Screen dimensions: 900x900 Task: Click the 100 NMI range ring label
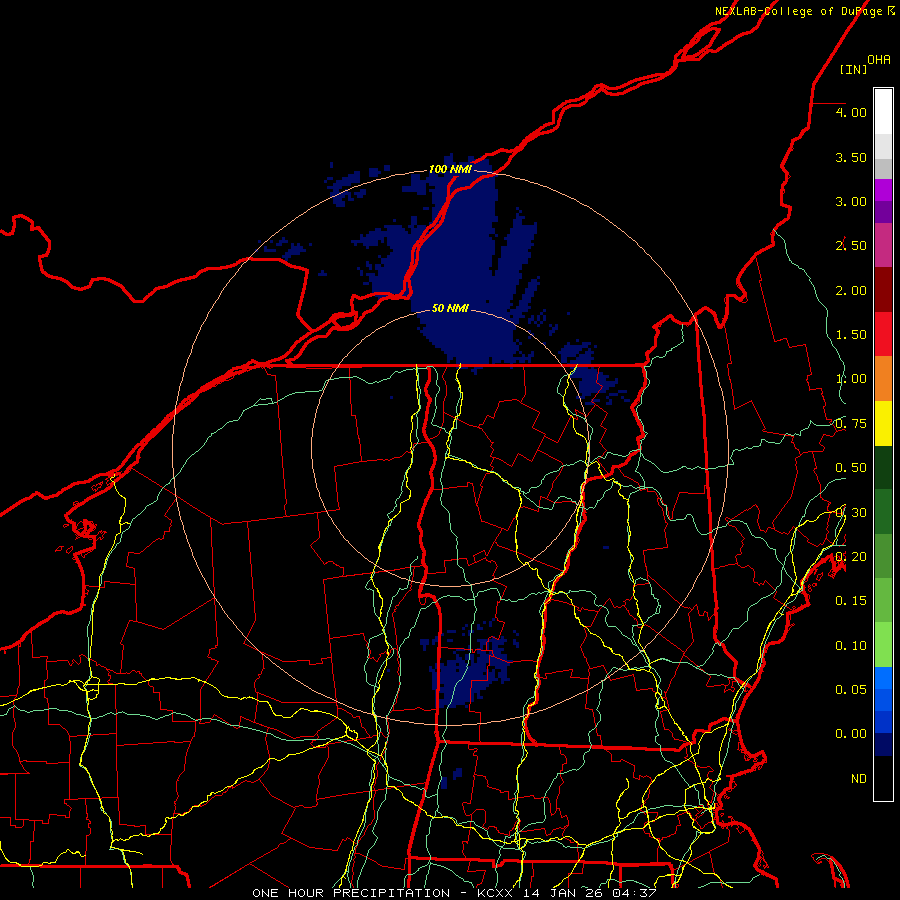[450, 169]
